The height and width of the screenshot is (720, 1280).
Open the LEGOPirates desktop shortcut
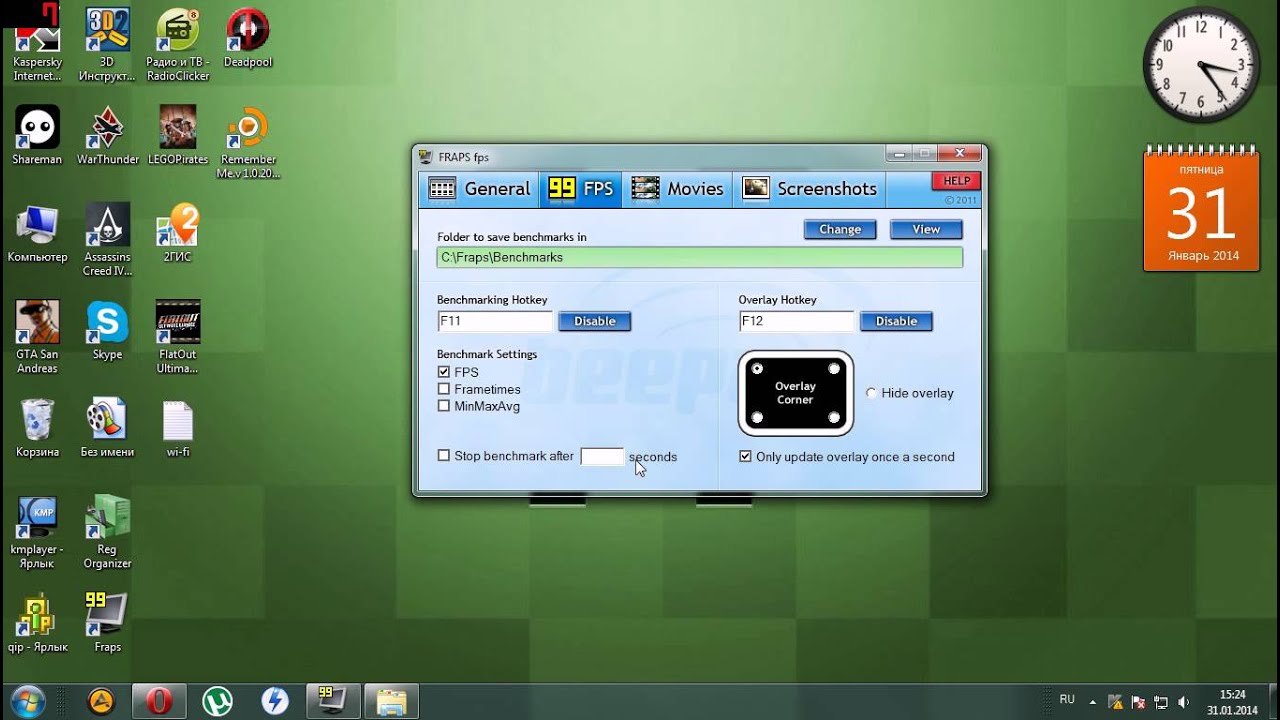click(x=178, y=137)
